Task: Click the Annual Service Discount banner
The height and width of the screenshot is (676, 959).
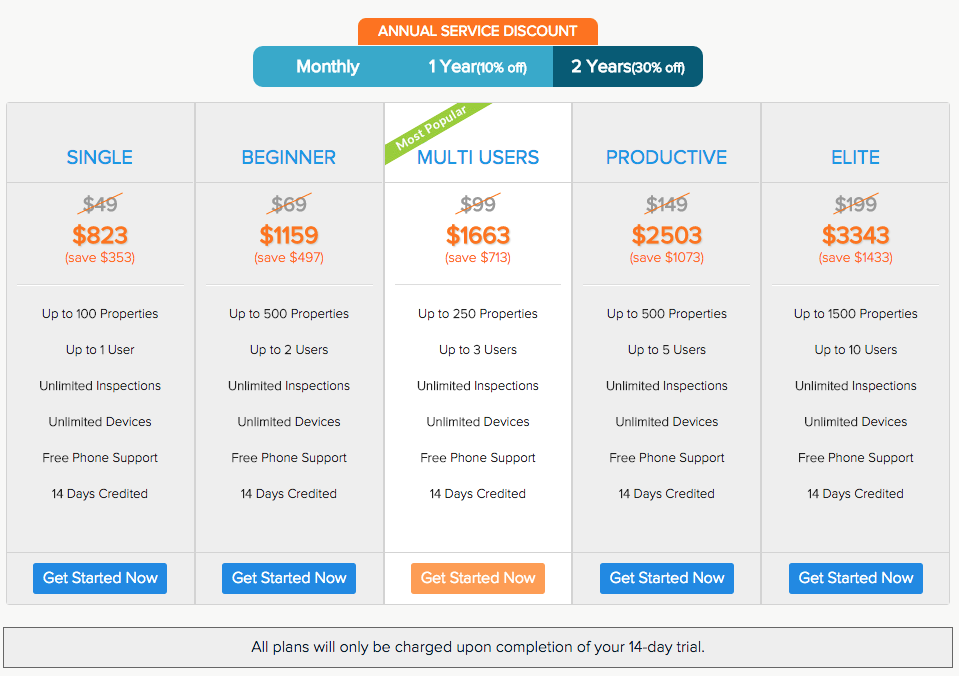Action: [478, 31]
